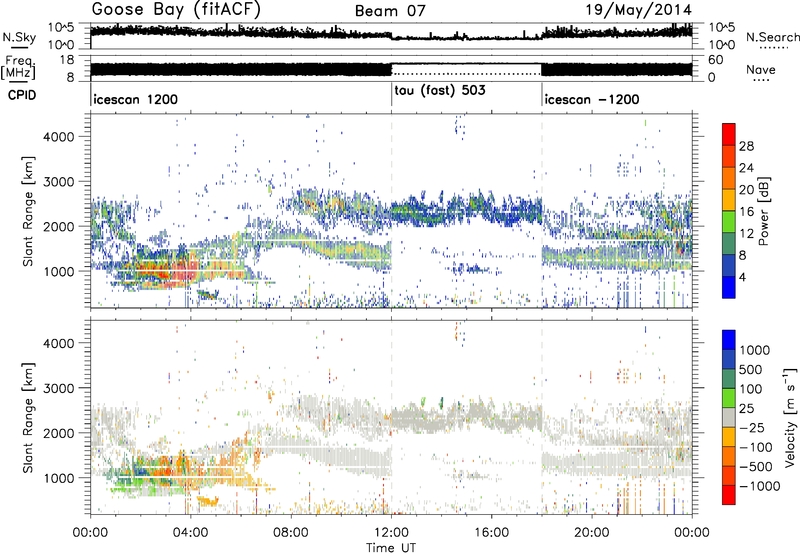The height and width of the screenshot is (554, 800).
Task: Click the "N.Search" legend label
Action: tap(772, 37)
